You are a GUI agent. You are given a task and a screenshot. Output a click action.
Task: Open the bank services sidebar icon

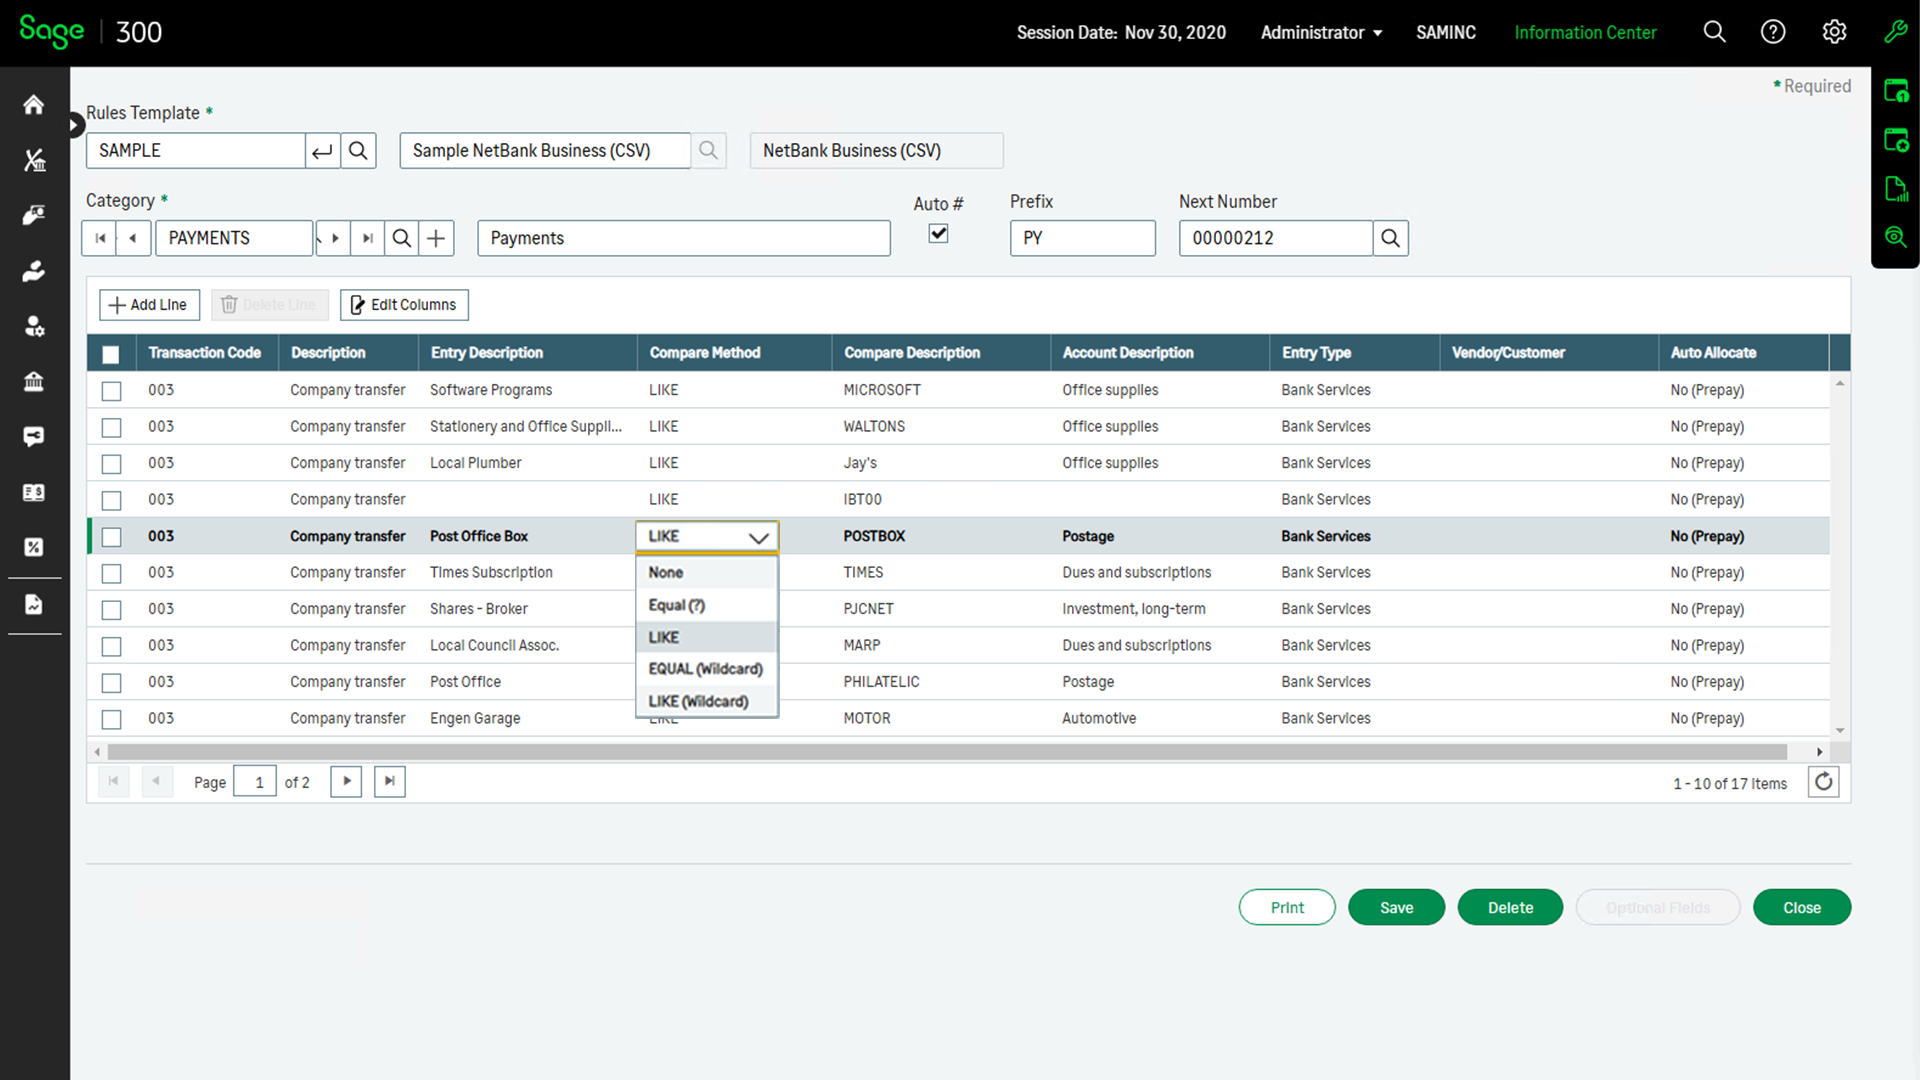34,381
